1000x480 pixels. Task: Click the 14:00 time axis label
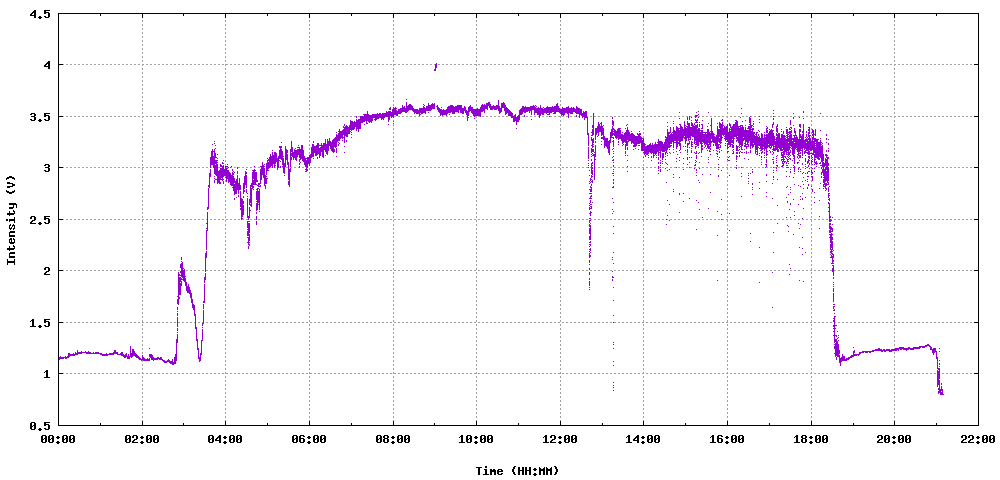643,439
